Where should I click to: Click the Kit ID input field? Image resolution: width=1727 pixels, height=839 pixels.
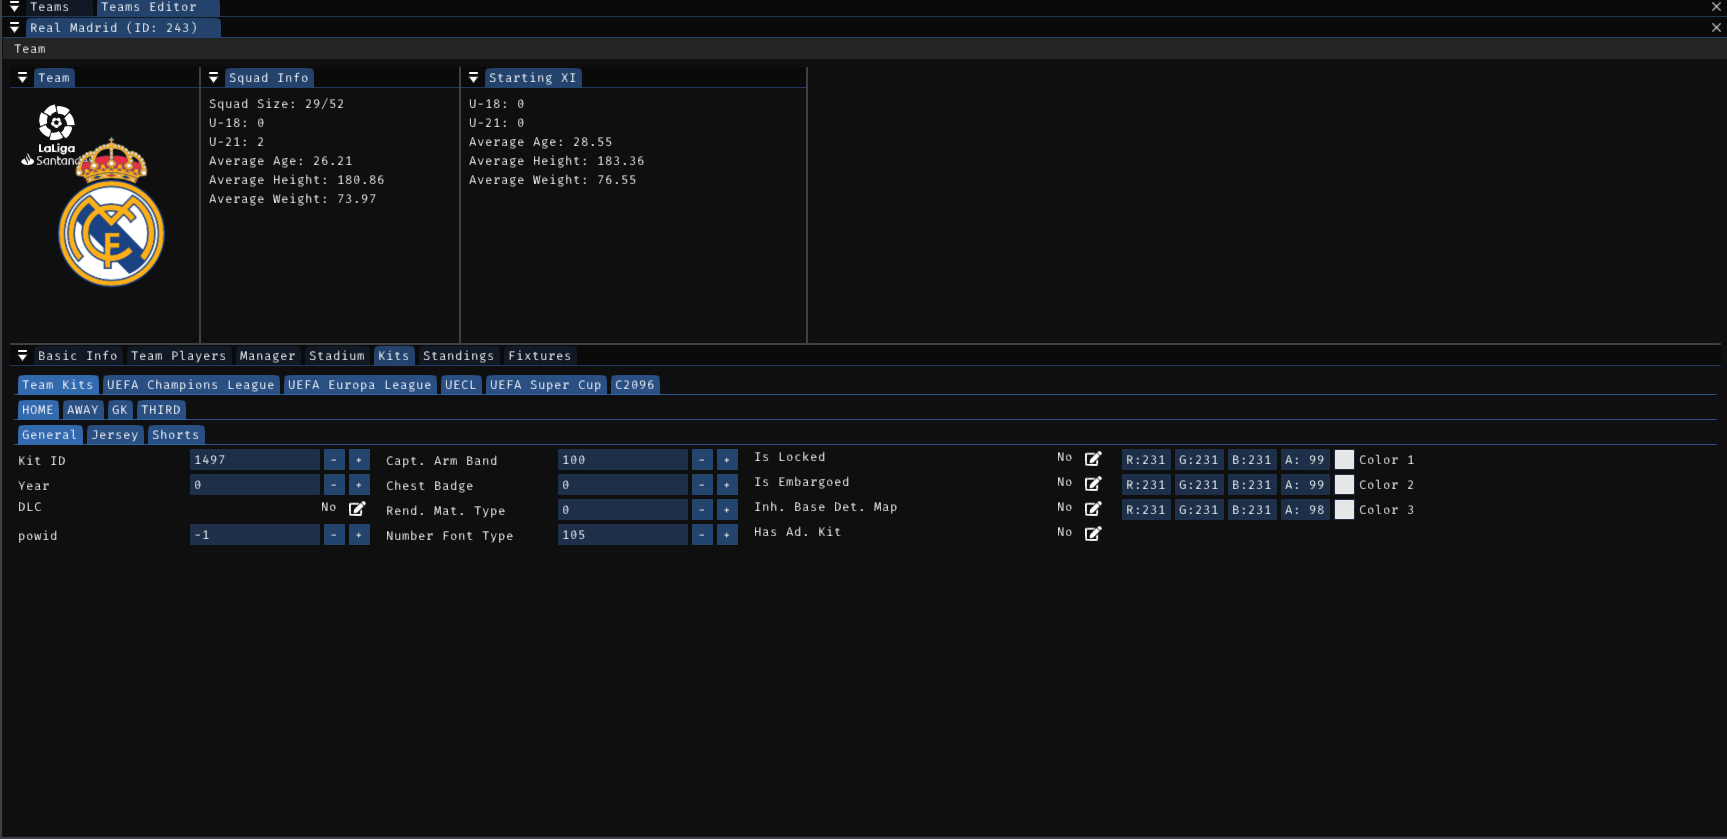[x=255, y=460]
